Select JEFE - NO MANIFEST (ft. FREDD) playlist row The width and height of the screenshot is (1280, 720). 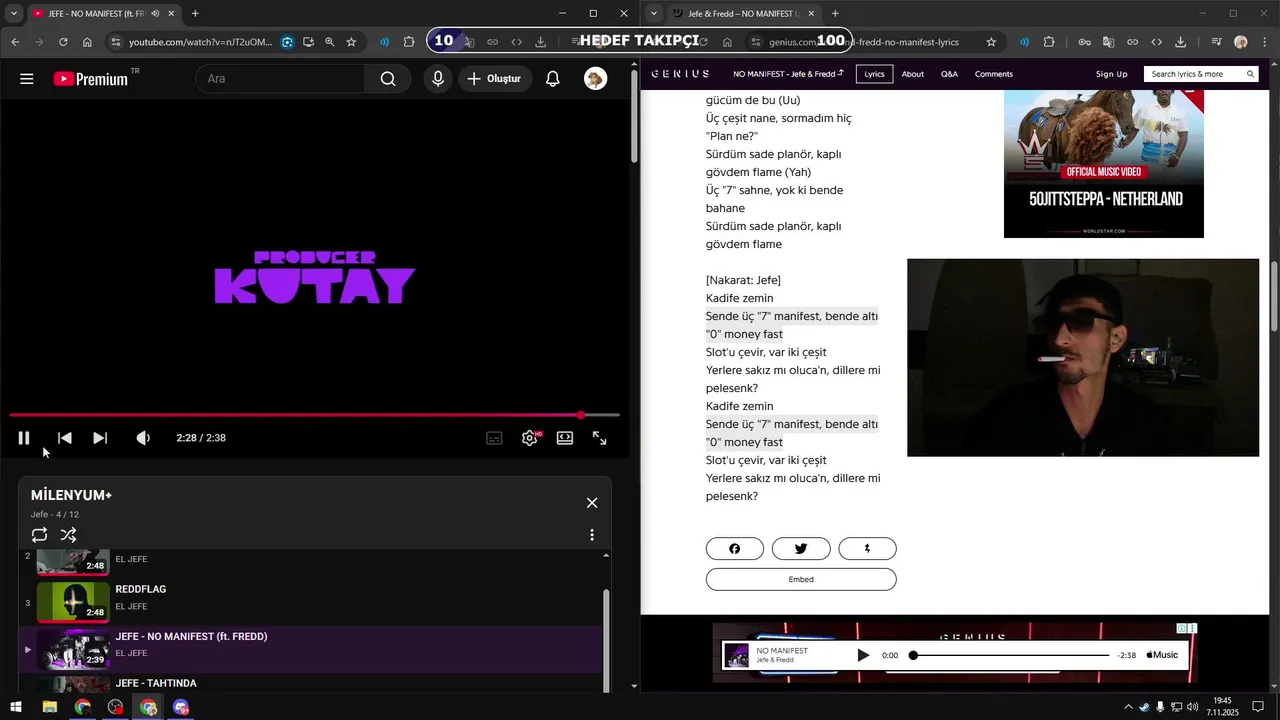(311, 649)
